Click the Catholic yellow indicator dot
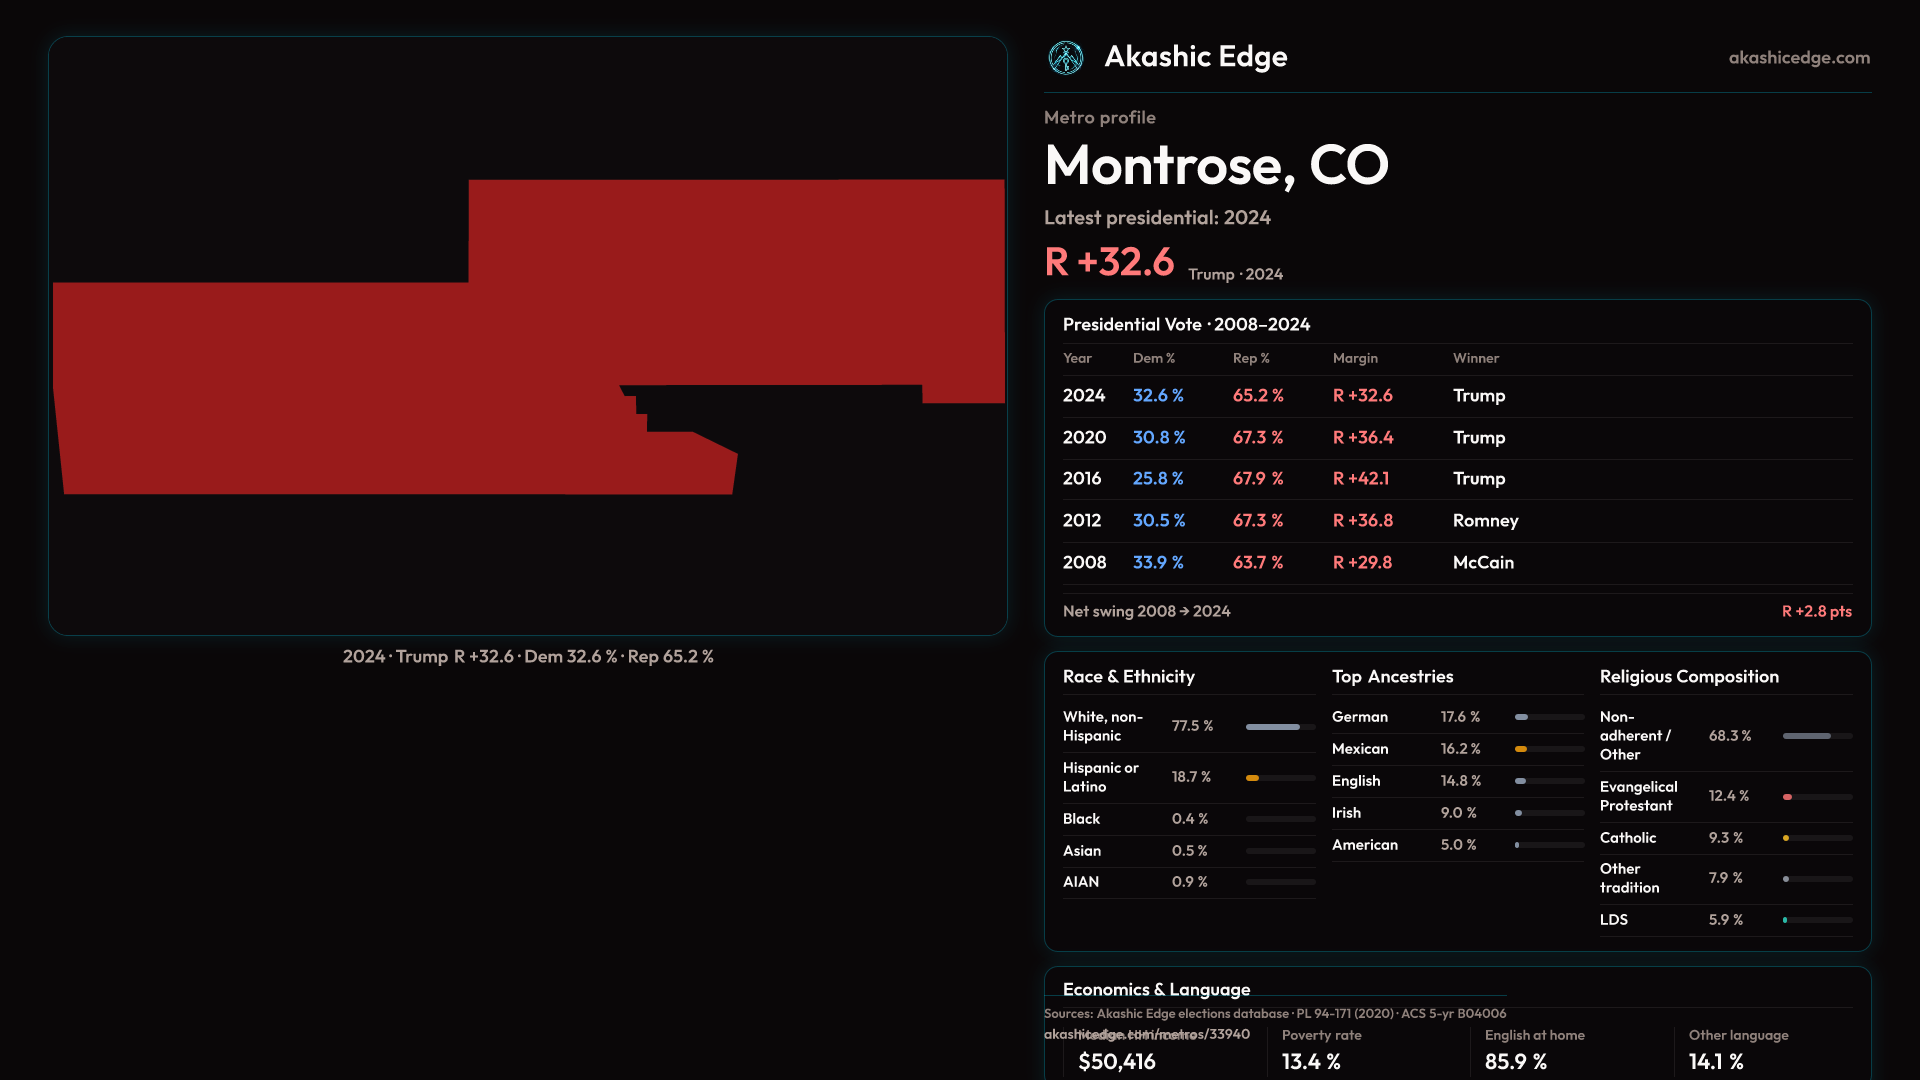 pos(1786,838)
